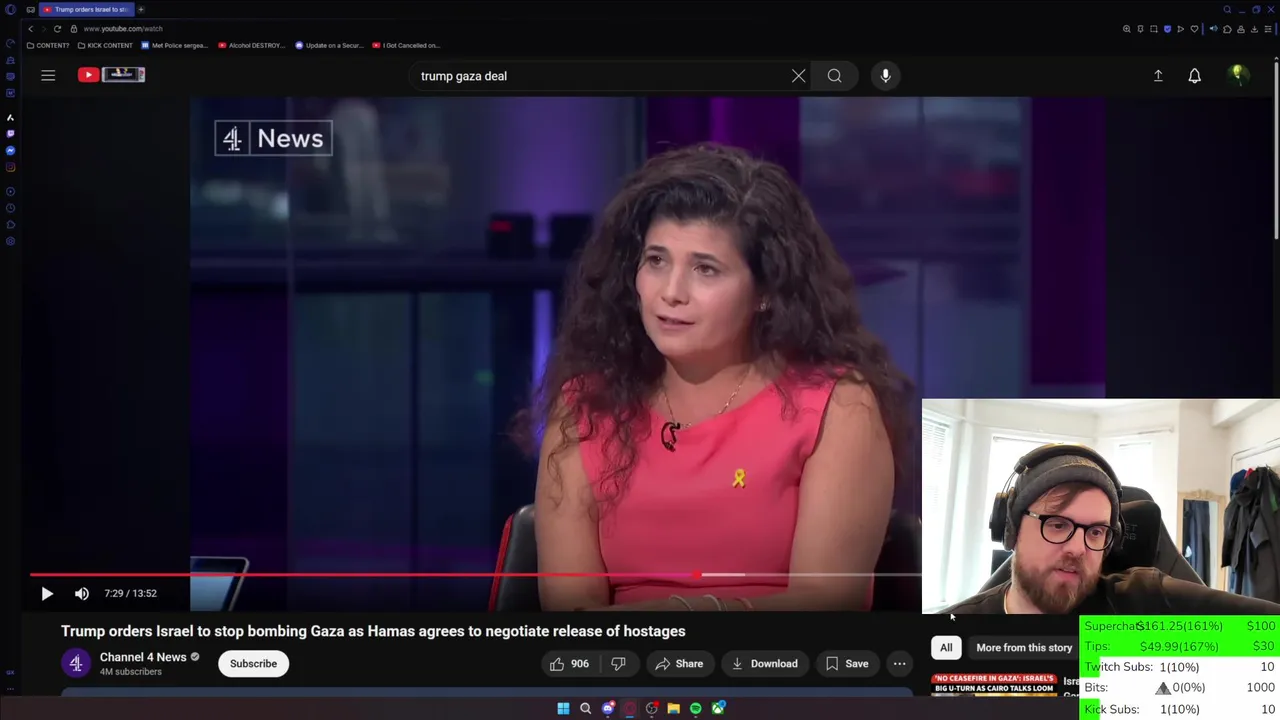Open the Create upload icon
Viewport: 1280px width, 720px height.
click(1158, 76)
